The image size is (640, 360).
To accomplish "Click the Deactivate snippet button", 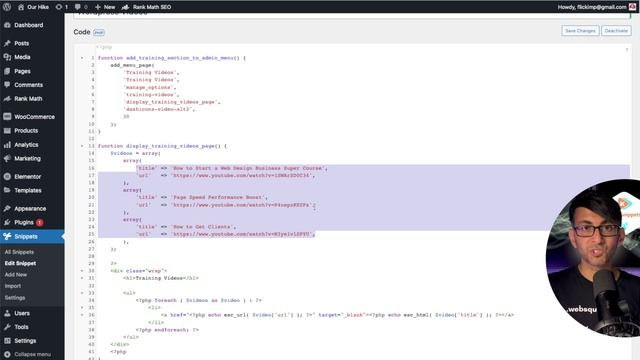I will tap(616, 31).
